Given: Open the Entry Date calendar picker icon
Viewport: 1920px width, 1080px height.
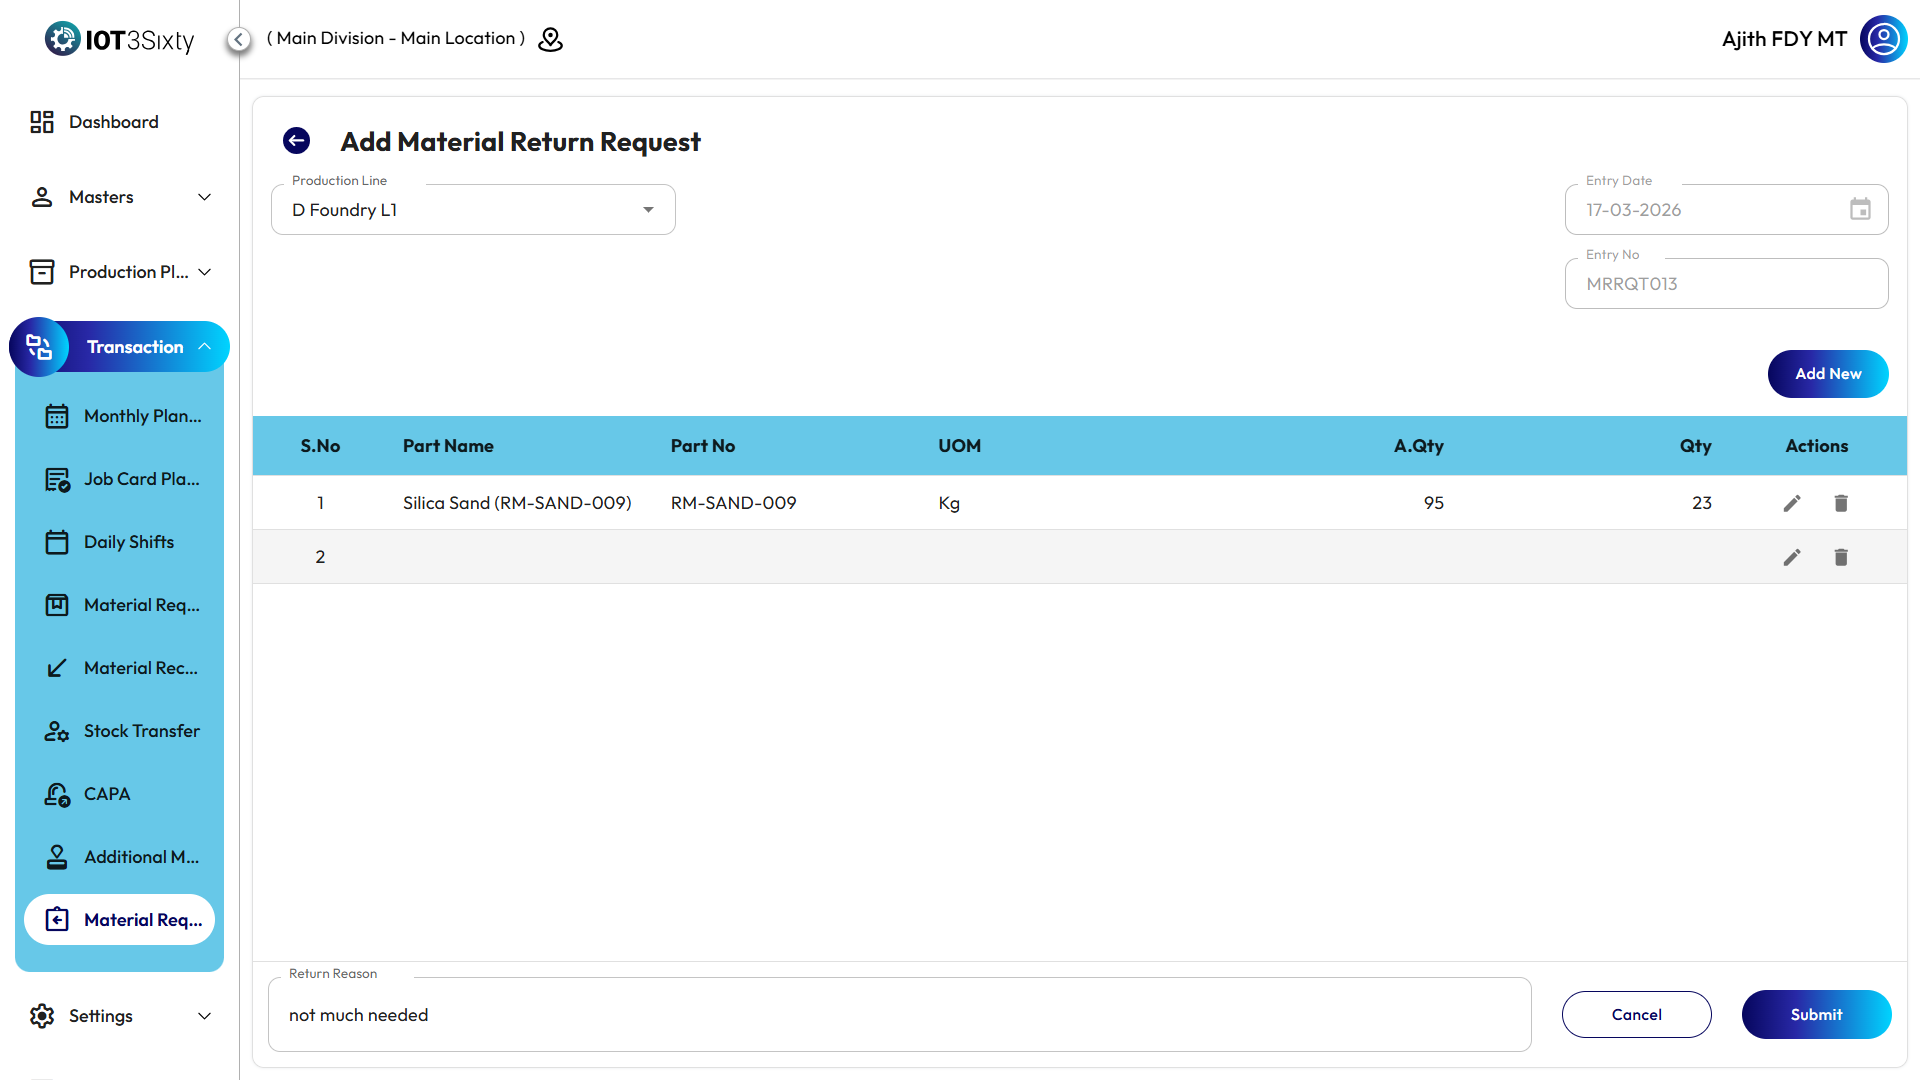Looking at the screenshot, I should [x=1859, y=210].
